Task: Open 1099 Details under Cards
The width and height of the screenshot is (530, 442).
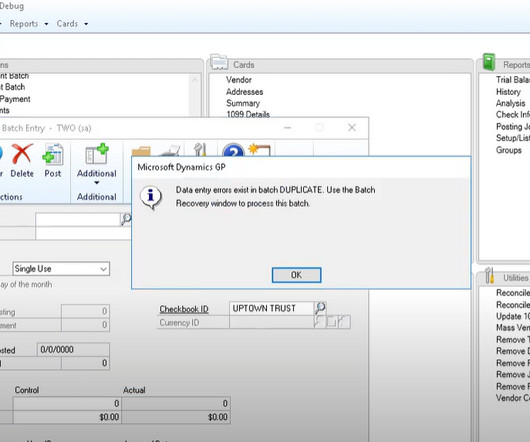Action: pos(248,114)
